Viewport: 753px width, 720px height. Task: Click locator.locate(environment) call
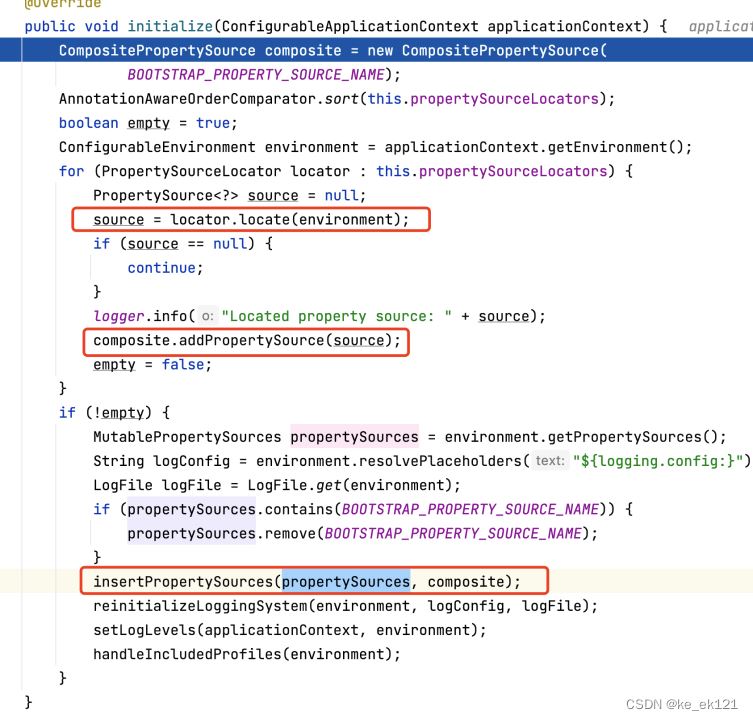click(x=285, y=220)
